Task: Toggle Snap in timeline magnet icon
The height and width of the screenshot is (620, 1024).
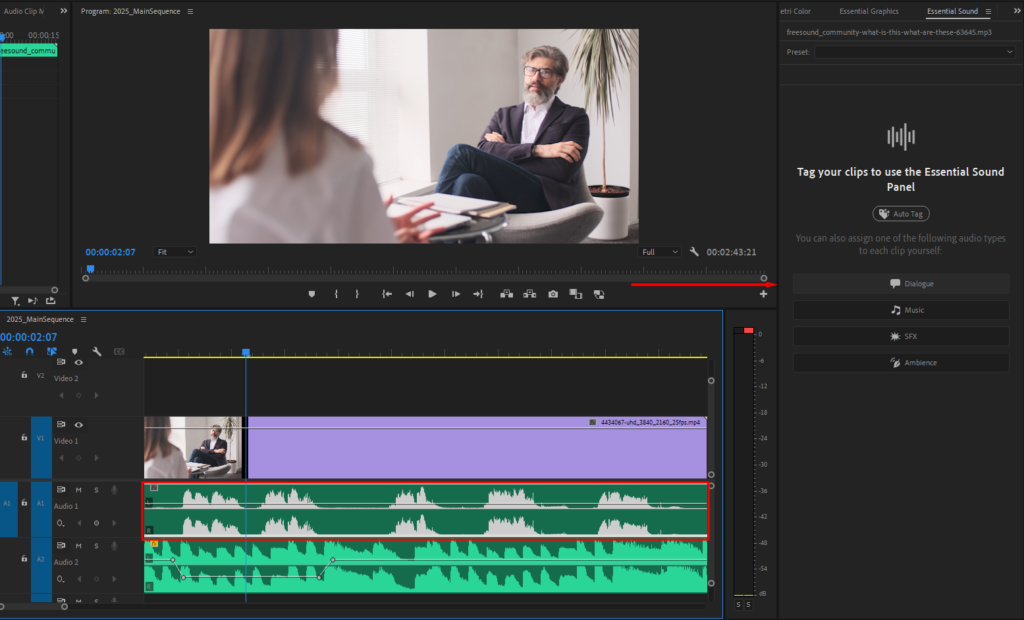Action: [x=29, y=351]
